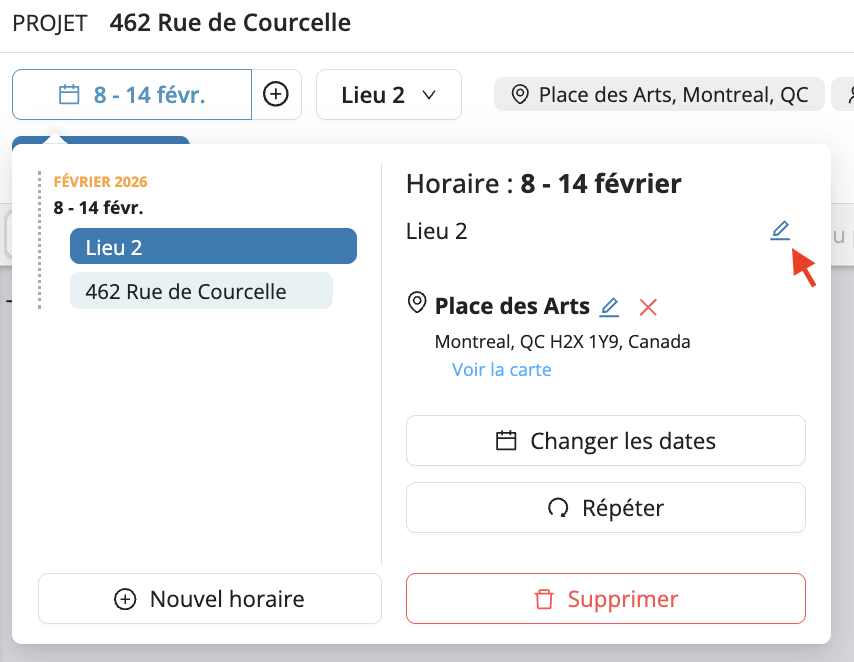Open the 8 - 14 févr. date selector
The image size is (854, 662).
click(132, 95)
